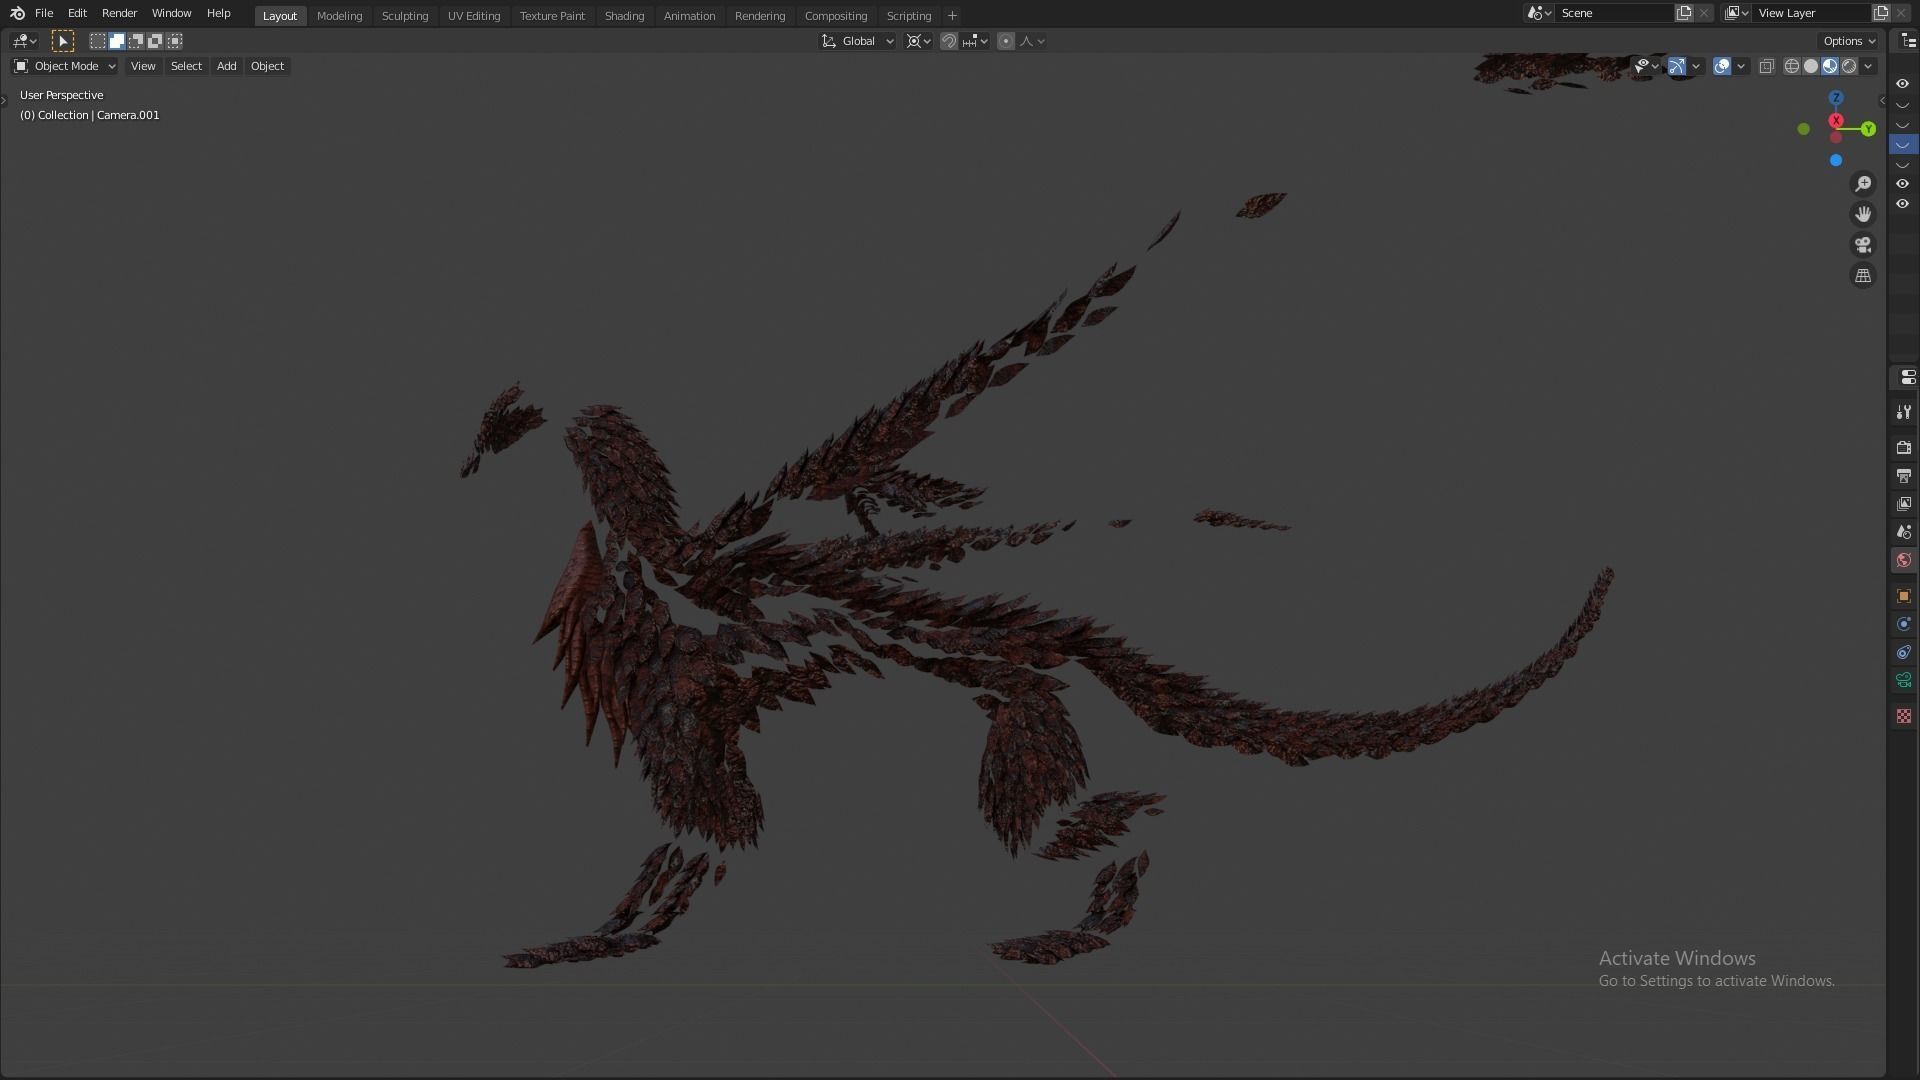
Task: Open the Object Data camera properties tab
Action: click(1904, 680)
